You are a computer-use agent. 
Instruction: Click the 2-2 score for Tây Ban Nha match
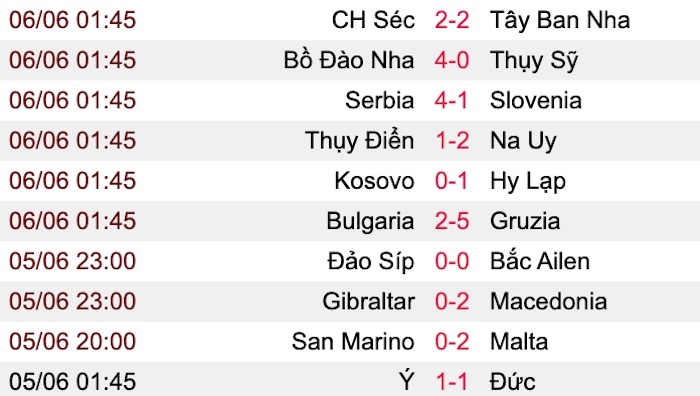tap(452, 20)
